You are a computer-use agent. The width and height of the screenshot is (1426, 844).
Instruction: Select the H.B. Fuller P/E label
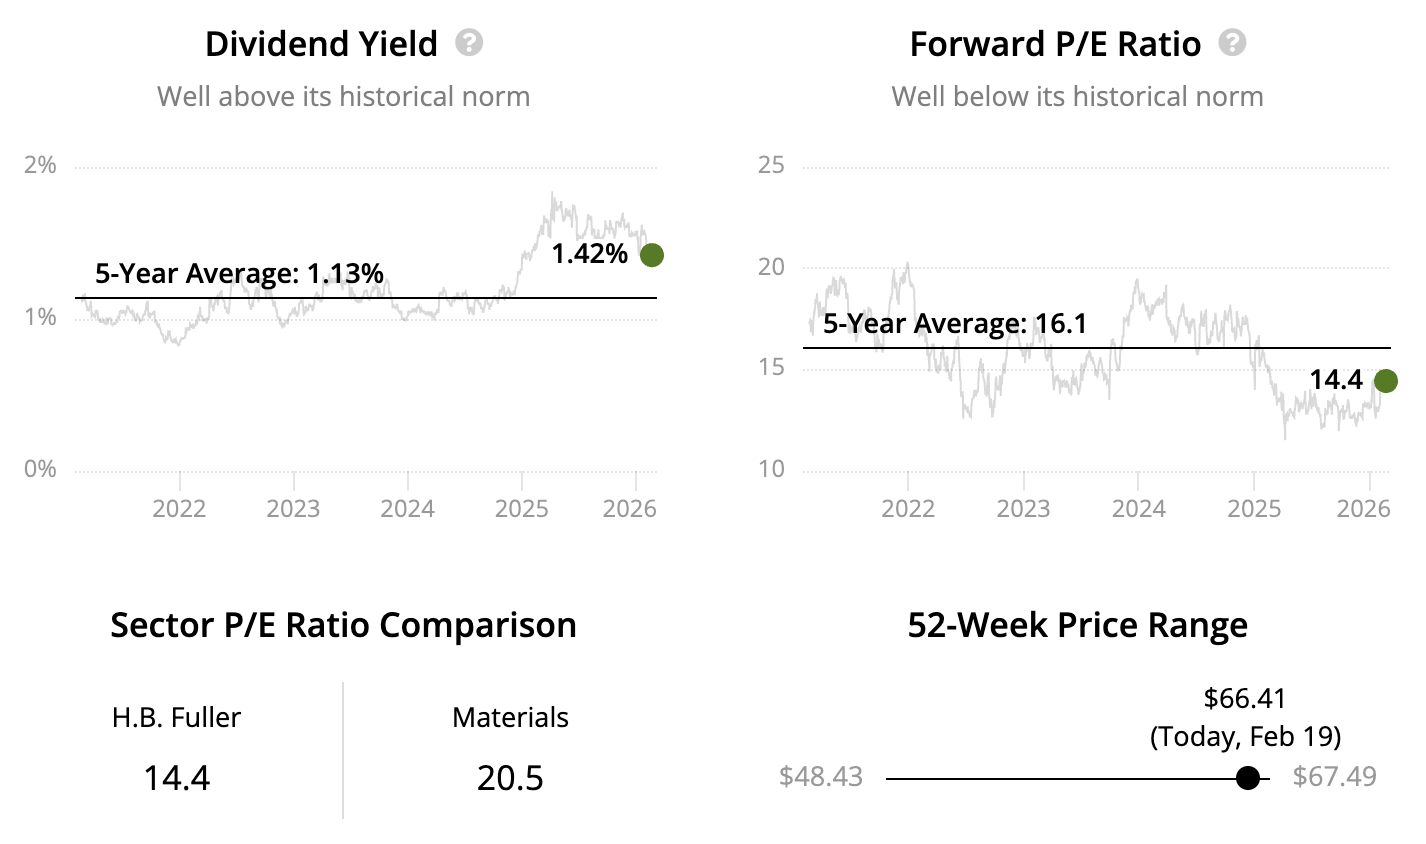point(176,717)
